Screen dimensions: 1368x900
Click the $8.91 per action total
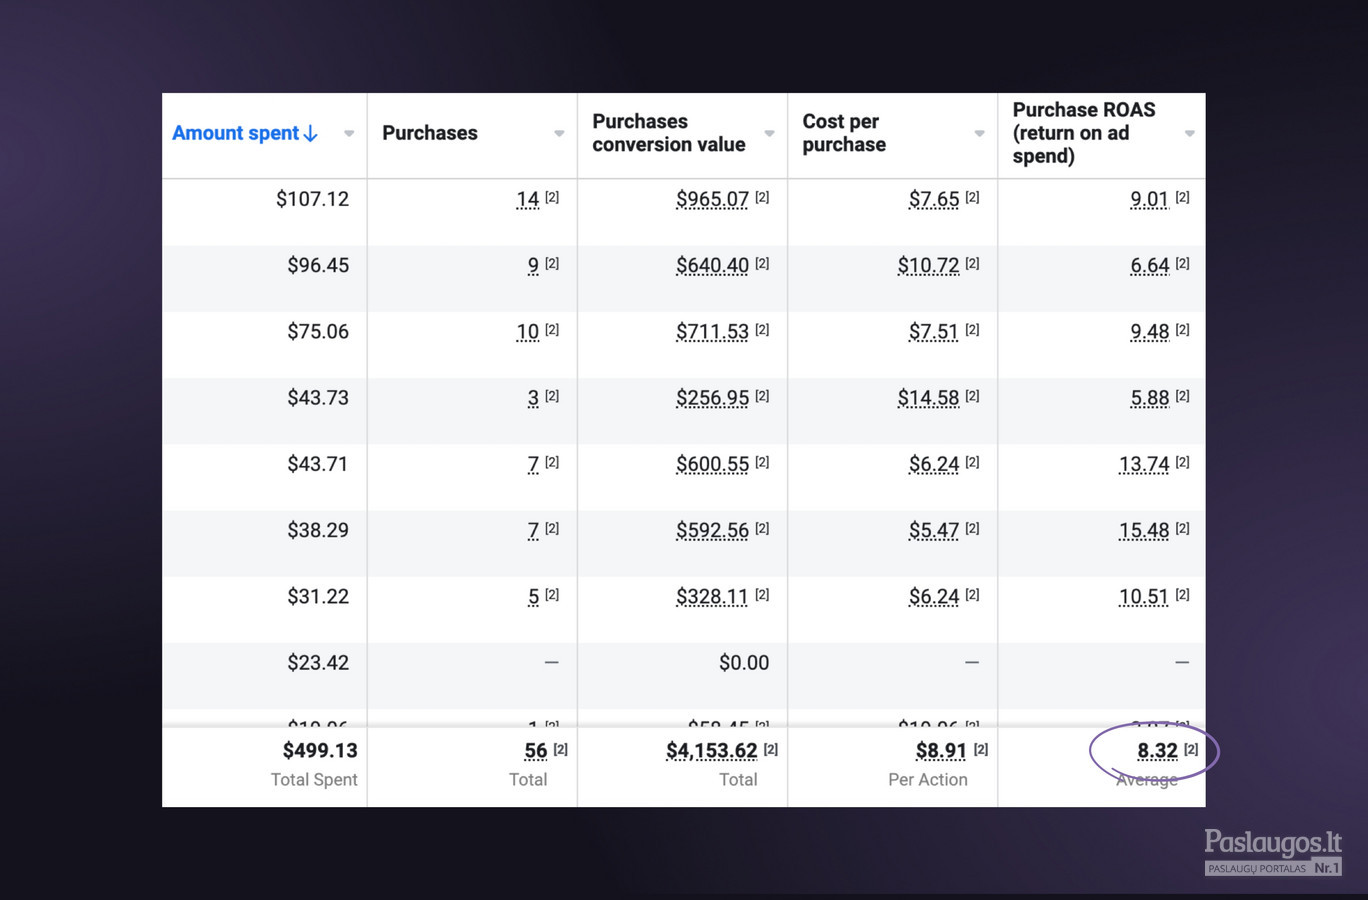pyautogui.click(x=941, y=751)
